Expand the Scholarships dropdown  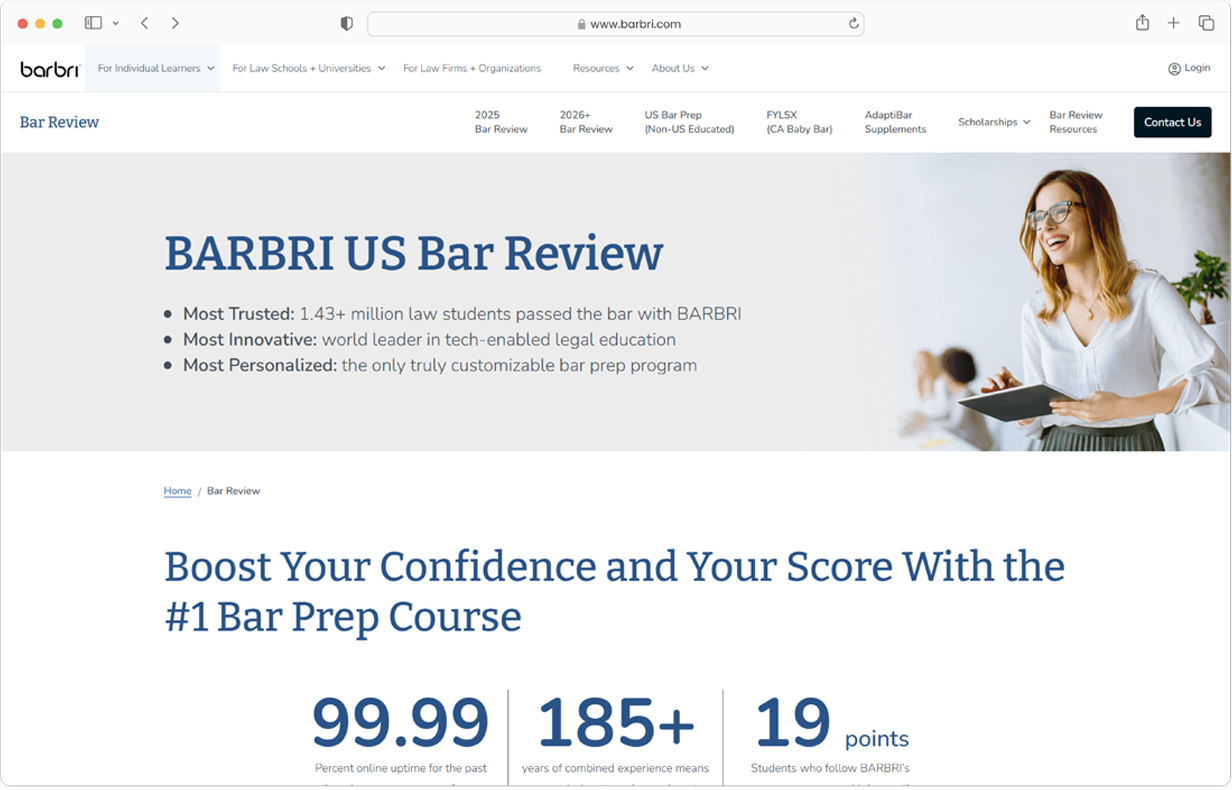[x=993, y=122]
